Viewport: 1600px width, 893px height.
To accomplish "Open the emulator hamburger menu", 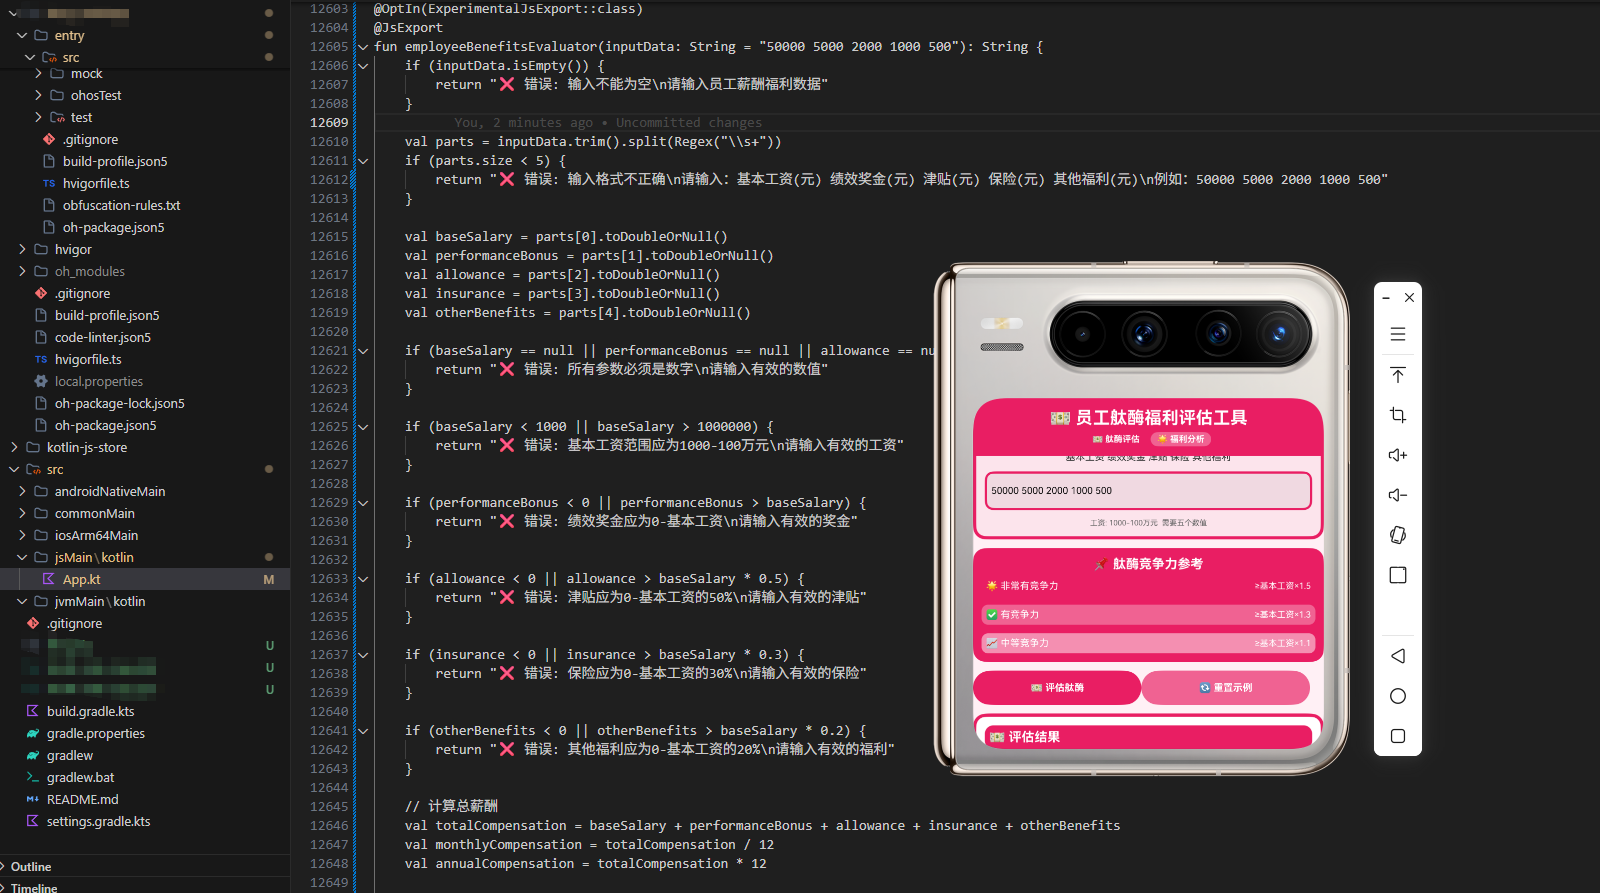I will tap(1398, 334).
